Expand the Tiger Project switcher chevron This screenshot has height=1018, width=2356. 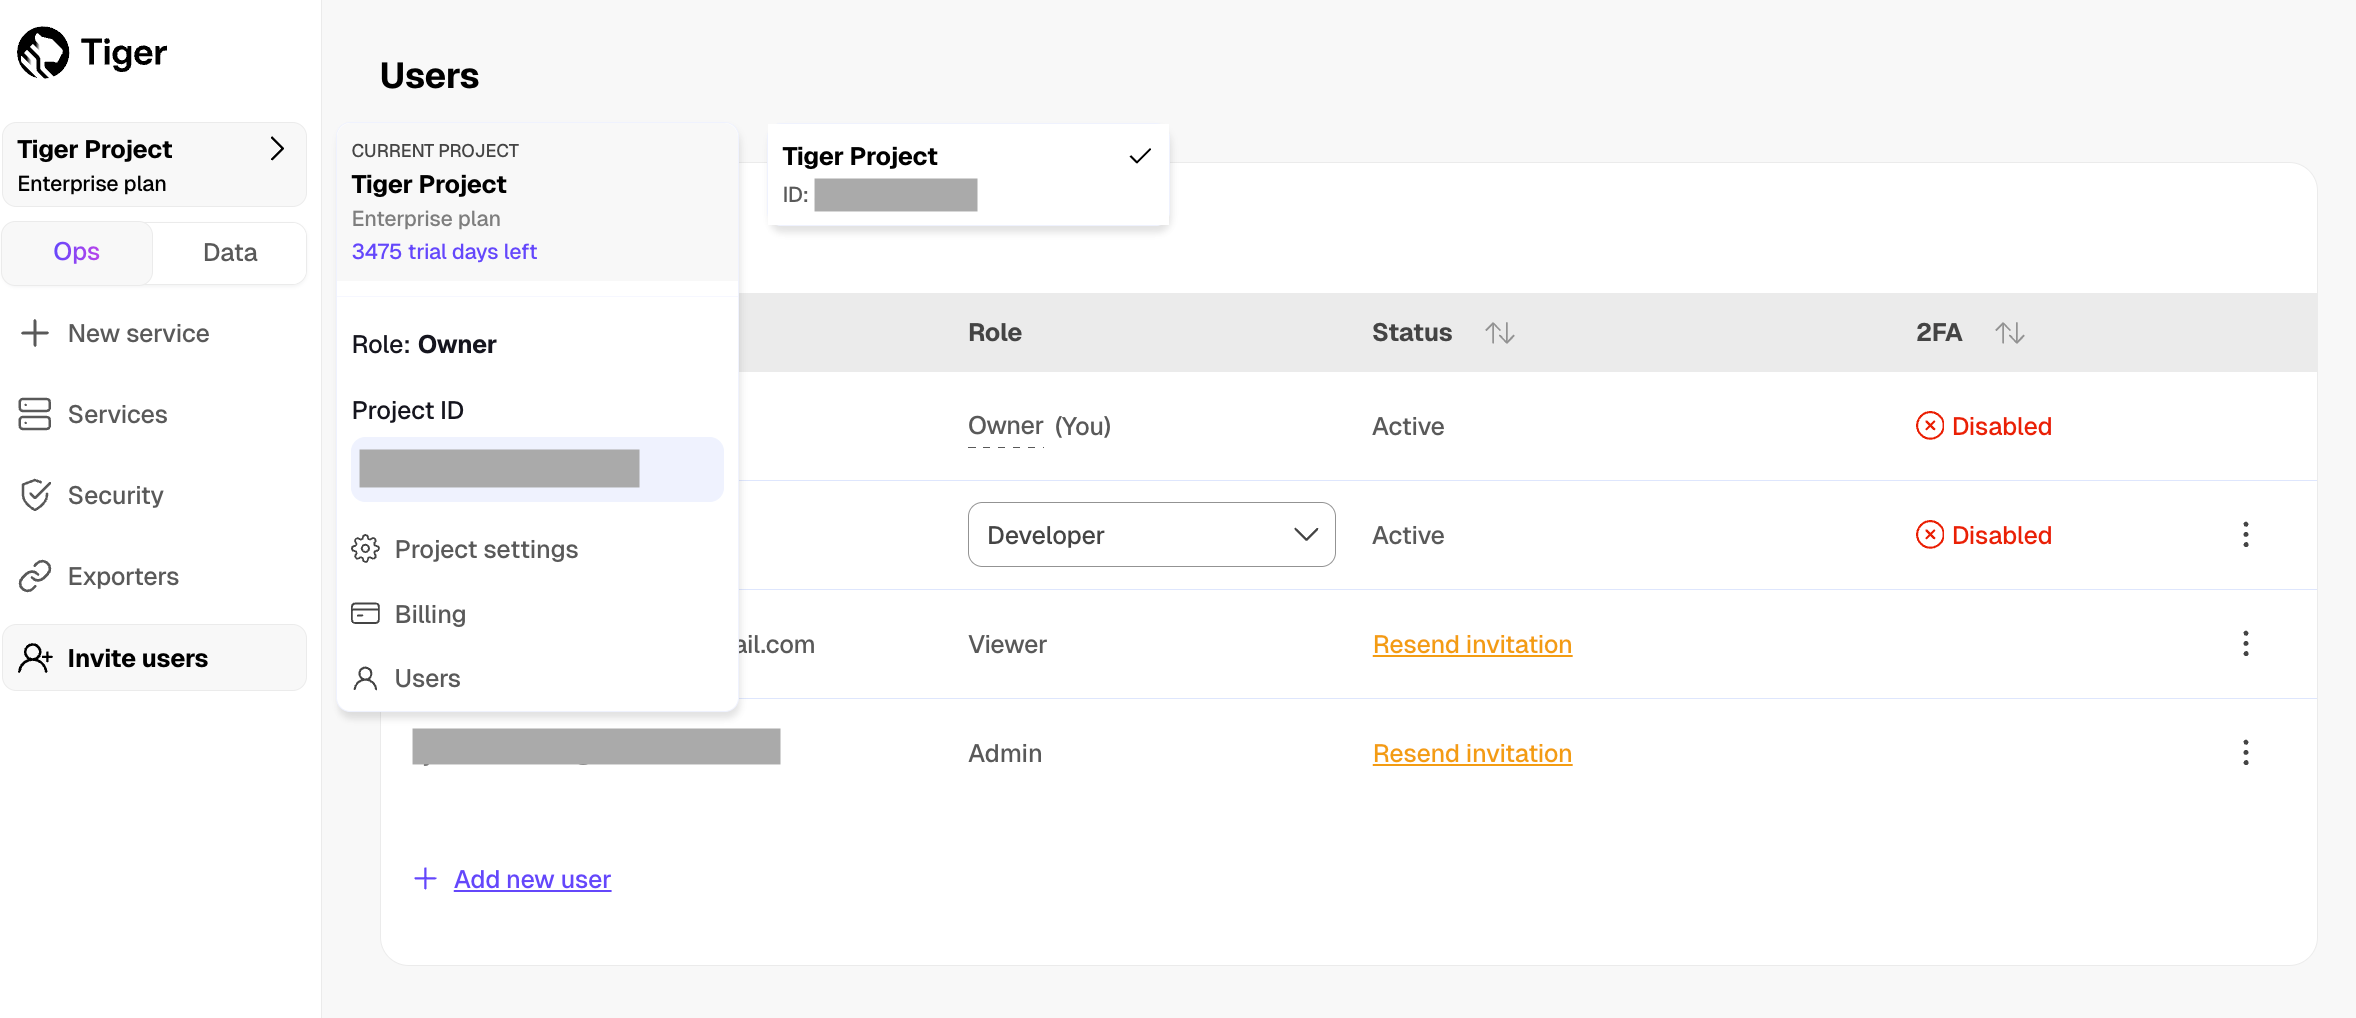277,149
